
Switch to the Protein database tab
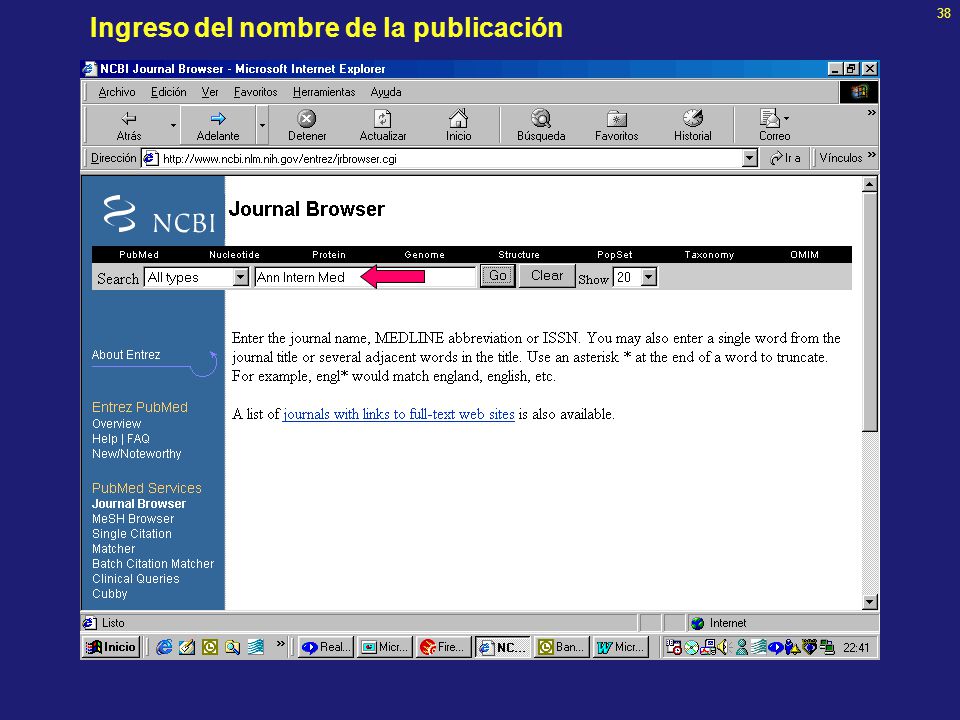[x=329, y=255]
